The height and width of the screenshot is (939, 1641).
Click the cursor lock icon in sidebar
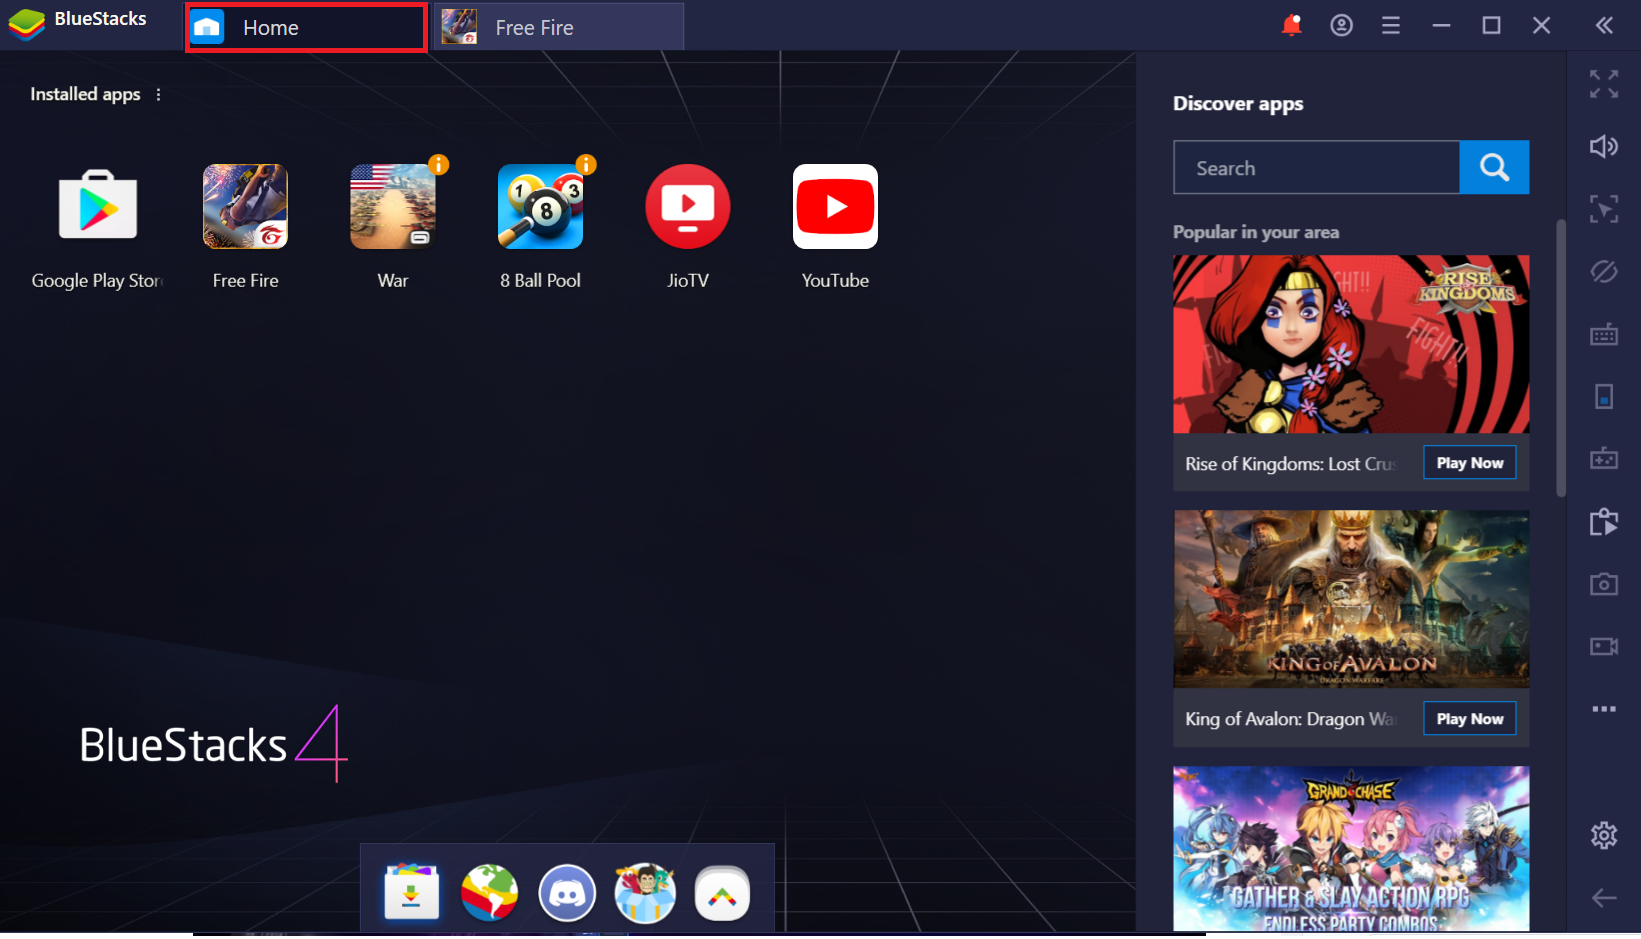[x=1604, y=209]
